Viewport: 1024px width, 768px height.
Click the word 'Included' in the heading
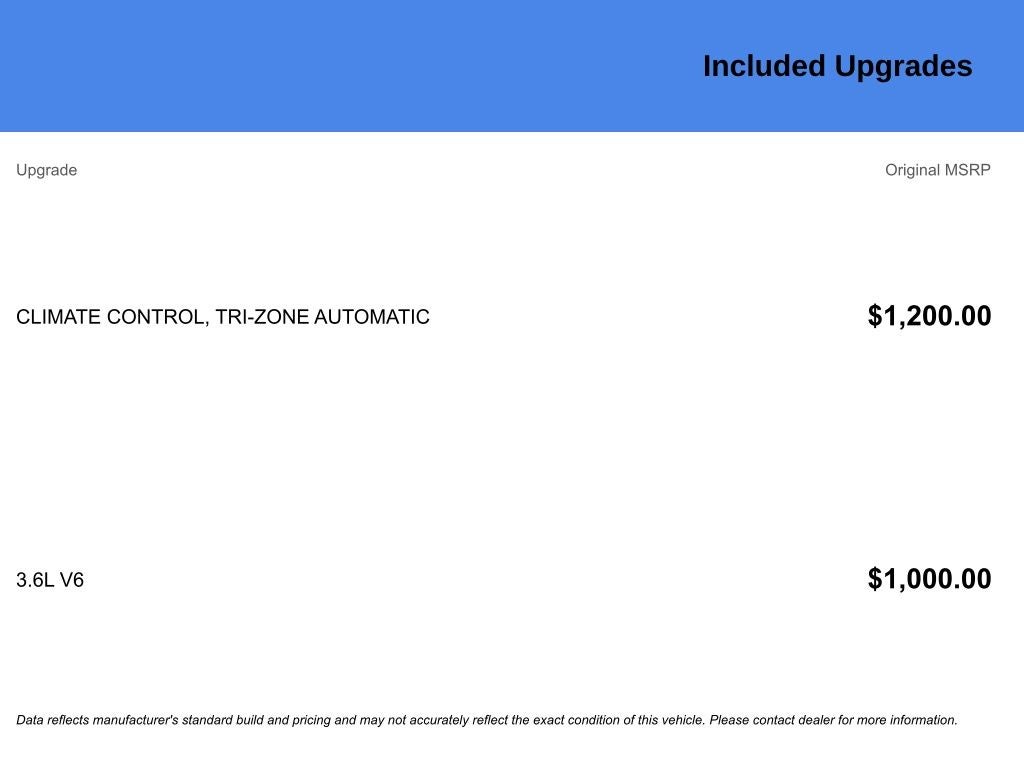pyautogui.click(x=764, y=67)
